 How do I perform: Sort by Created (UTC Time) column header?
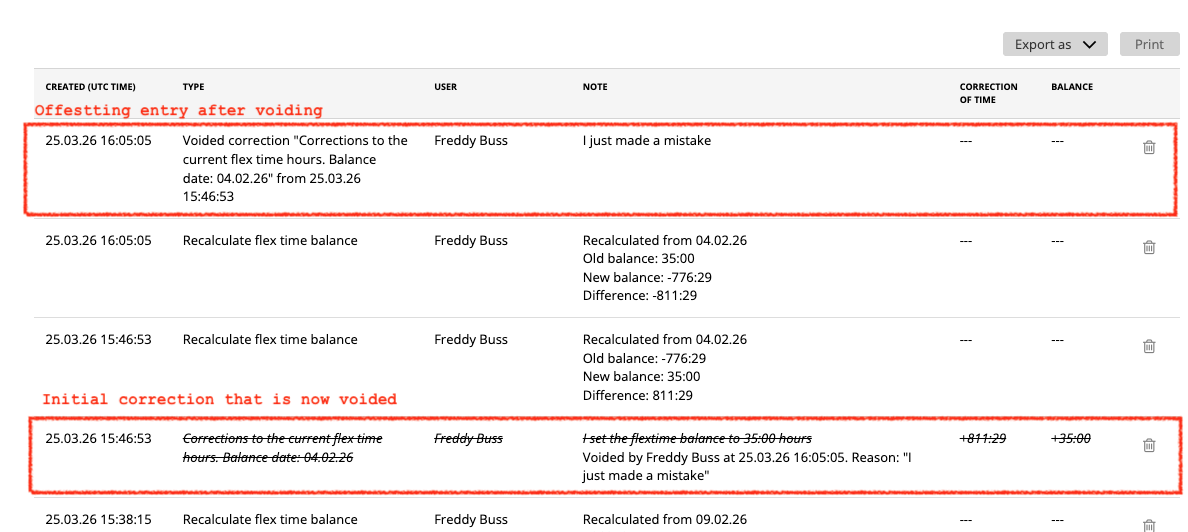click(x=90, y=87)
